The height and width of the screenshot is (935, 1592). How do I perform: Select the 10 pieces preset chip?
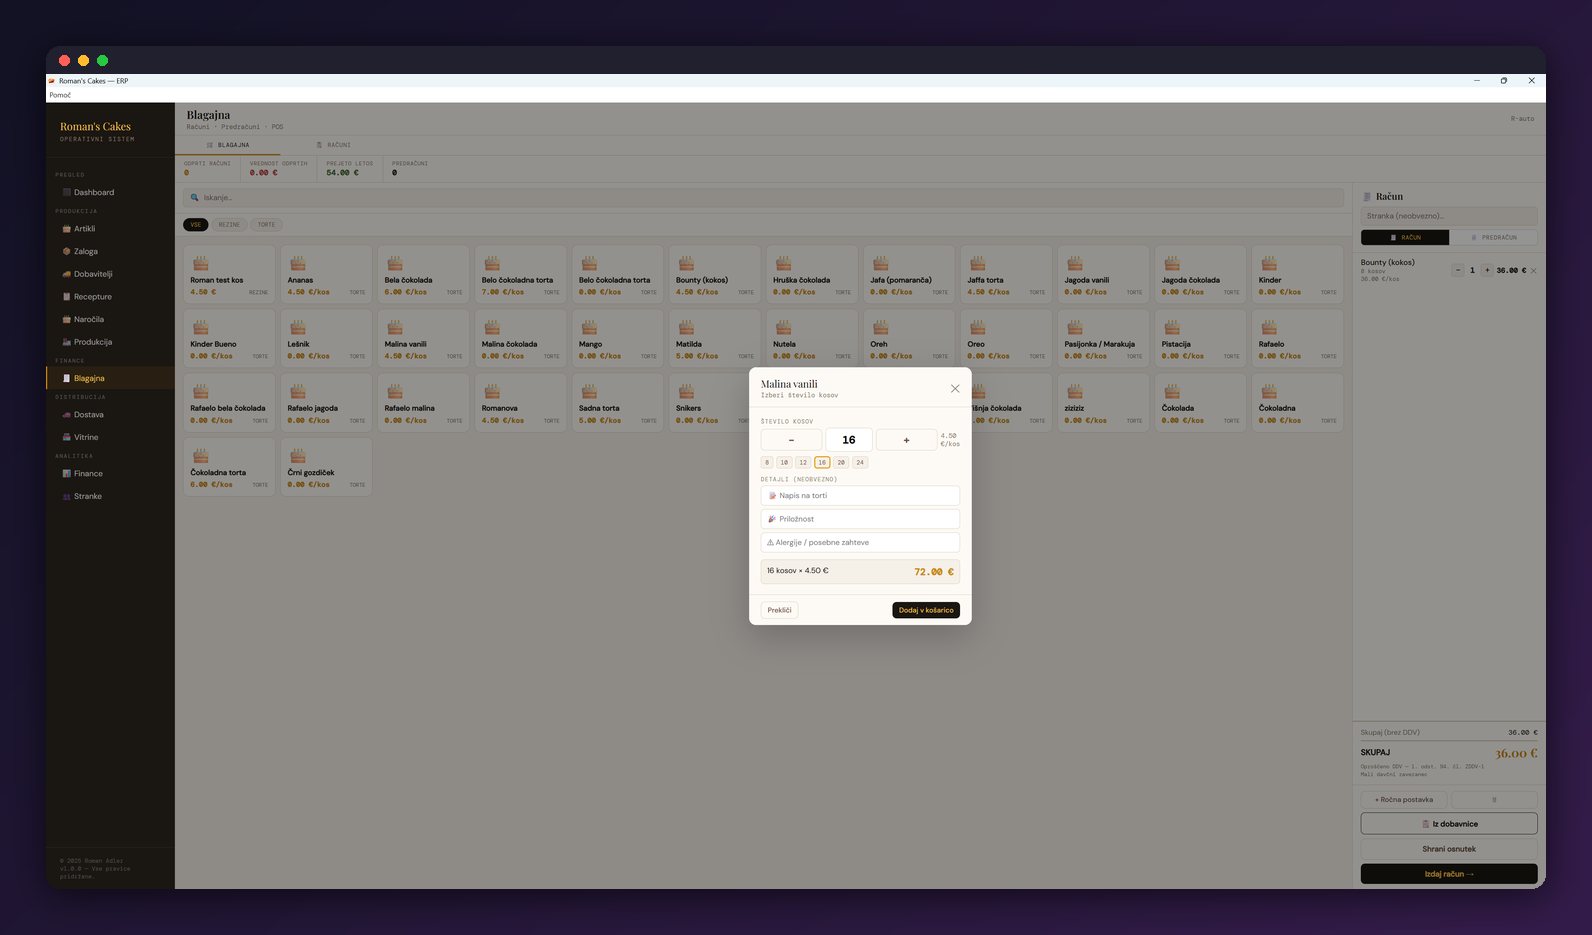point(784,463)
